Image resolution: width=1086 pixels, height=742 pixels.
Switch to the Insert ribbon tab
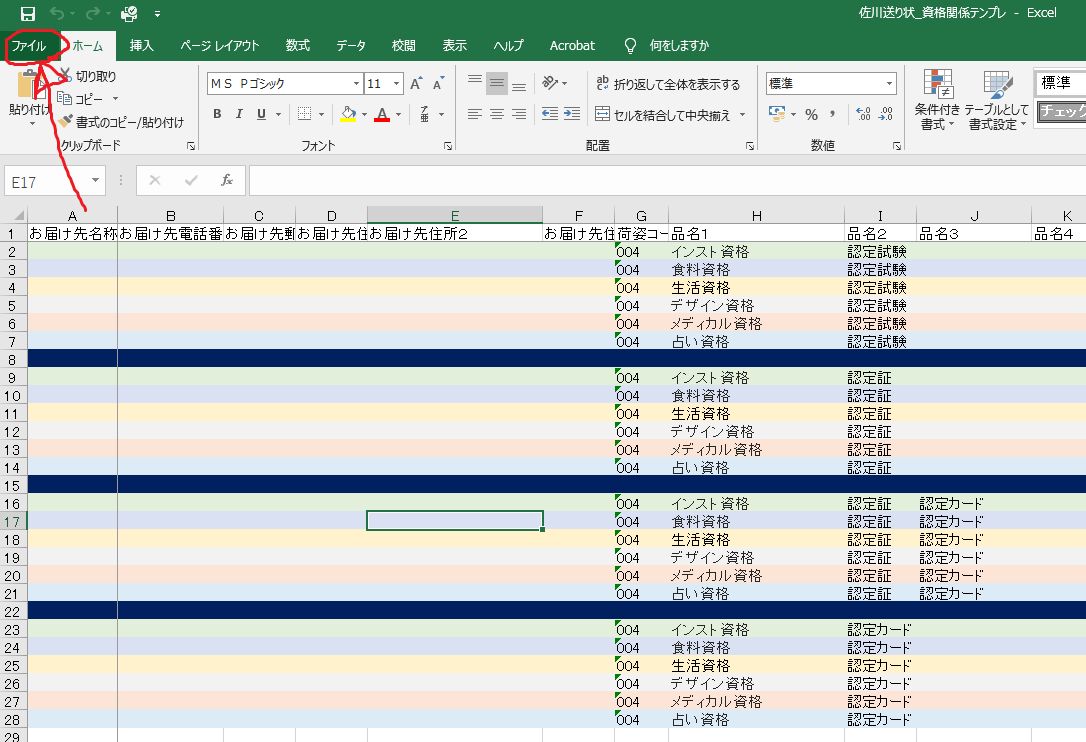pos(142,46)
